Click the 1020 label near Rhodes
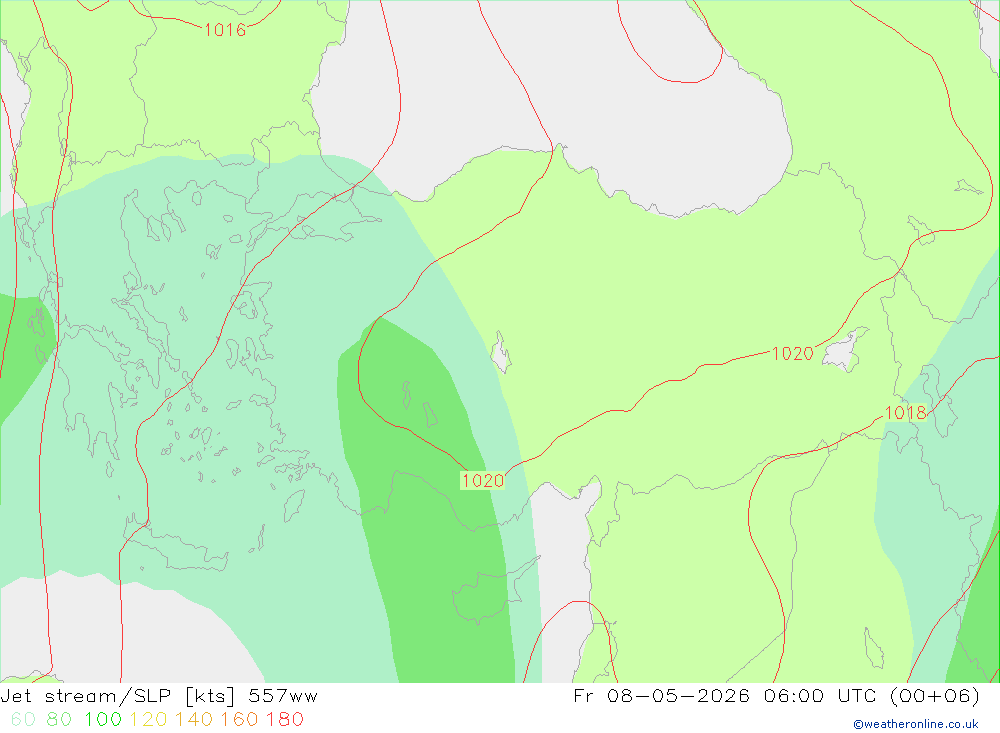 pos(482,480)
